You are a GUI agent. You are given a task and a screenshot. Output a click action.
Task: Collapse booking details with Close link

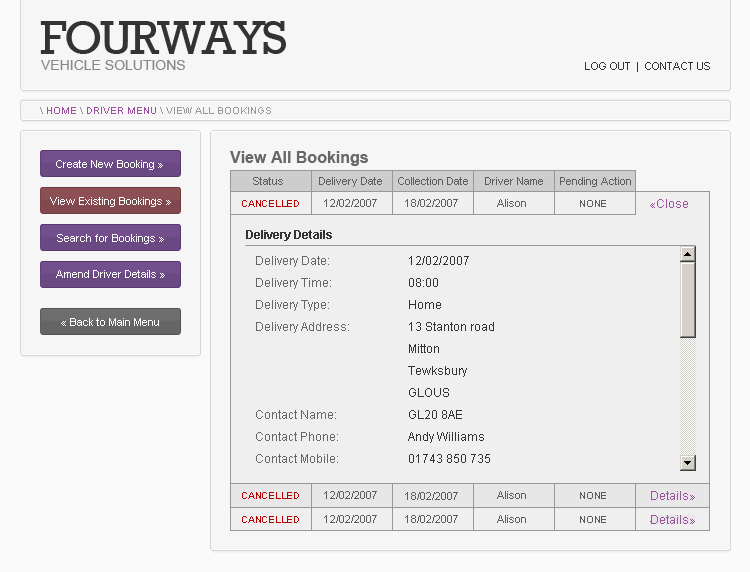click(x=669, y=204)
